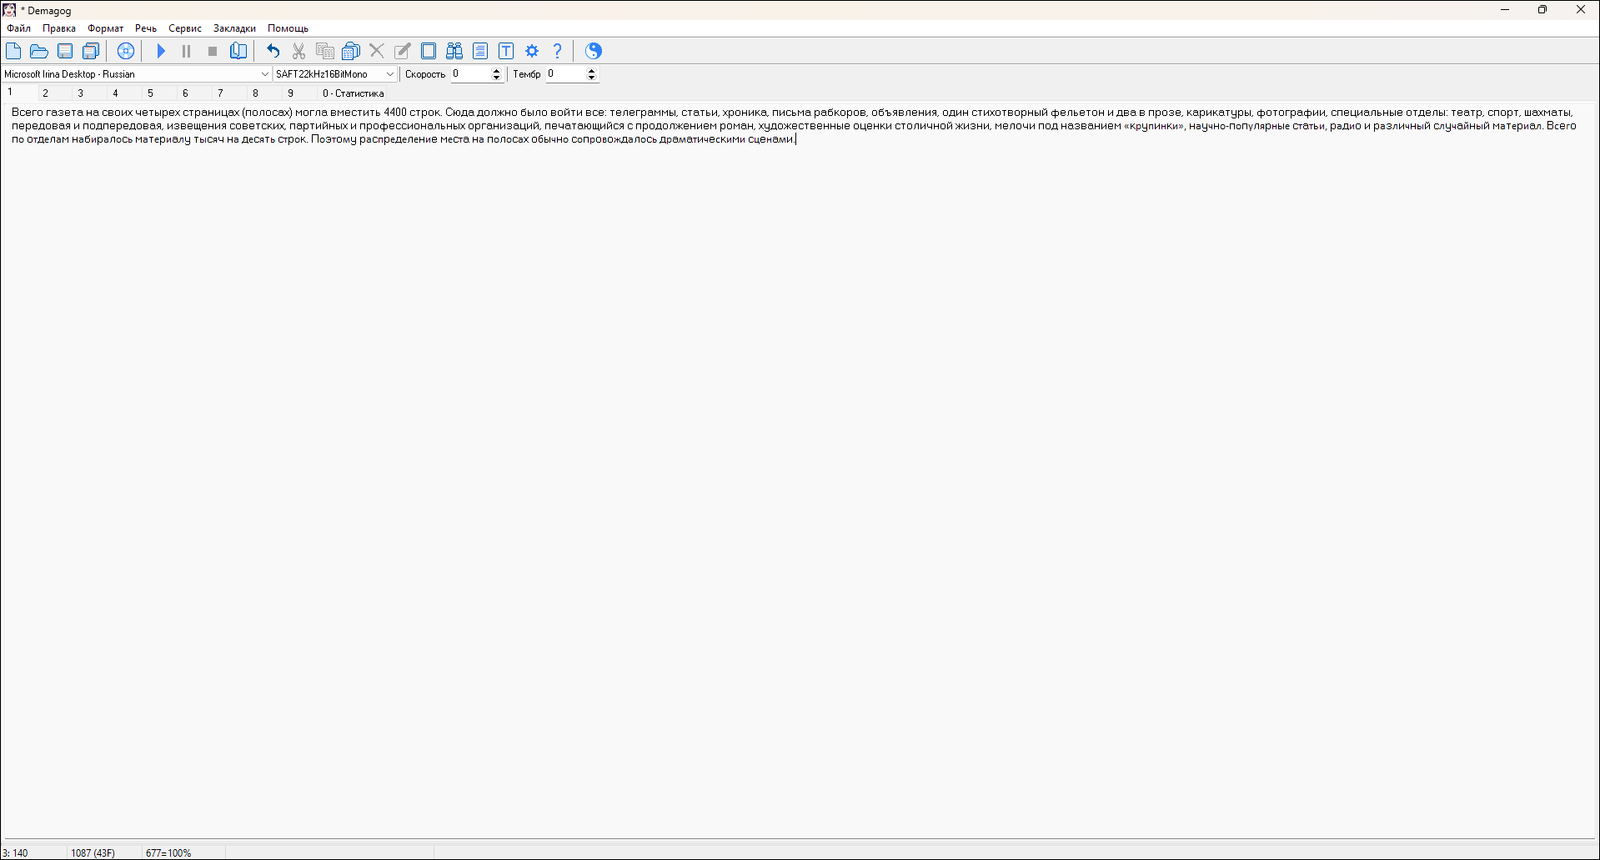Click the Тембр value field
1600x860 pixels.
pos(565,74)
